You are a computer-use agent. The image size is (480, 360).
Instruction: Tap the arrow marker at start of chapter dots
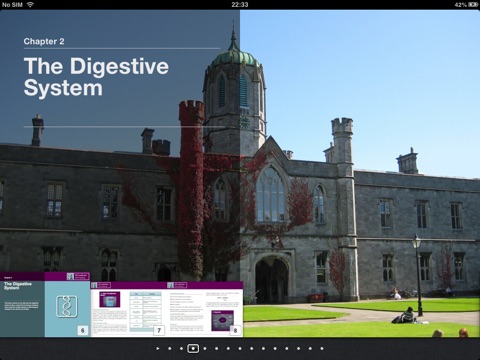point(158,349)
